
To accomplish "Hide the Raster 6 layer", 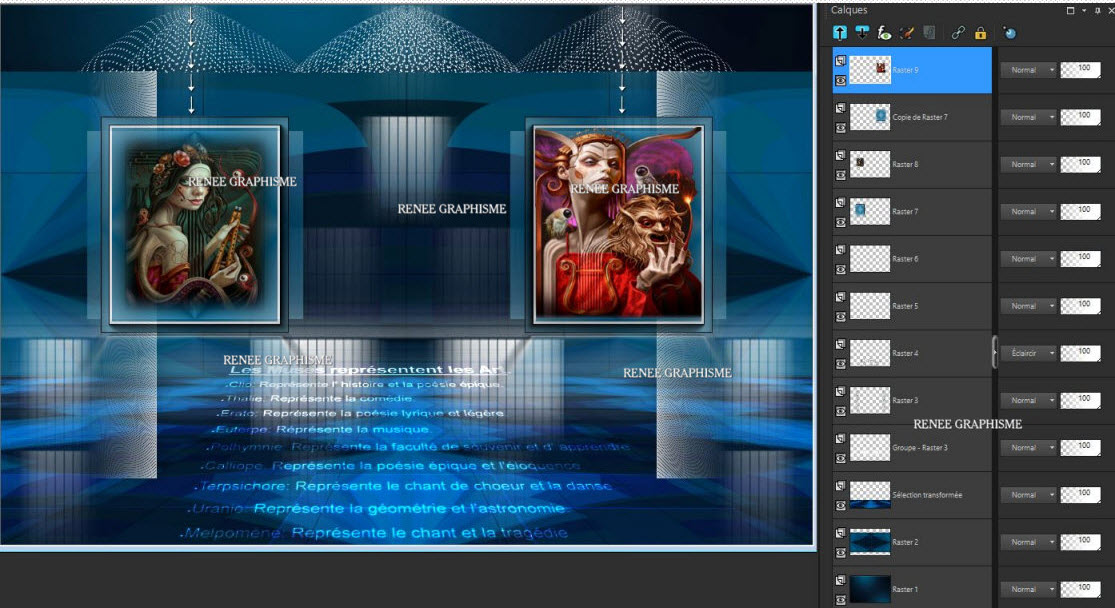I will tap(841, 270).
